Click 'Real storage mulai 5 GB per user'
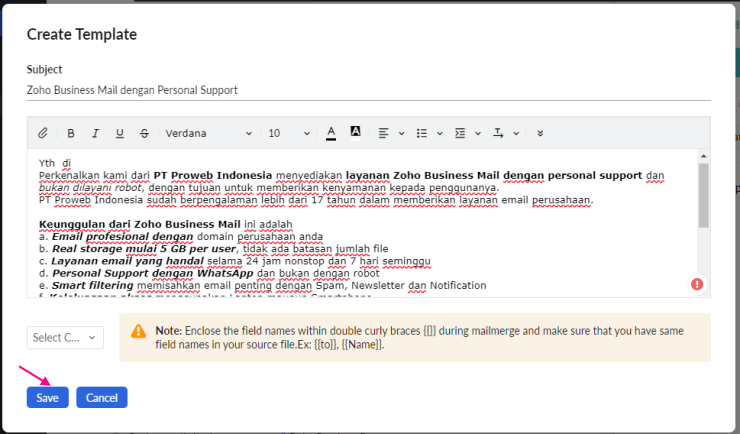Screen dimensions: 740x434 (x=144, y=249)
